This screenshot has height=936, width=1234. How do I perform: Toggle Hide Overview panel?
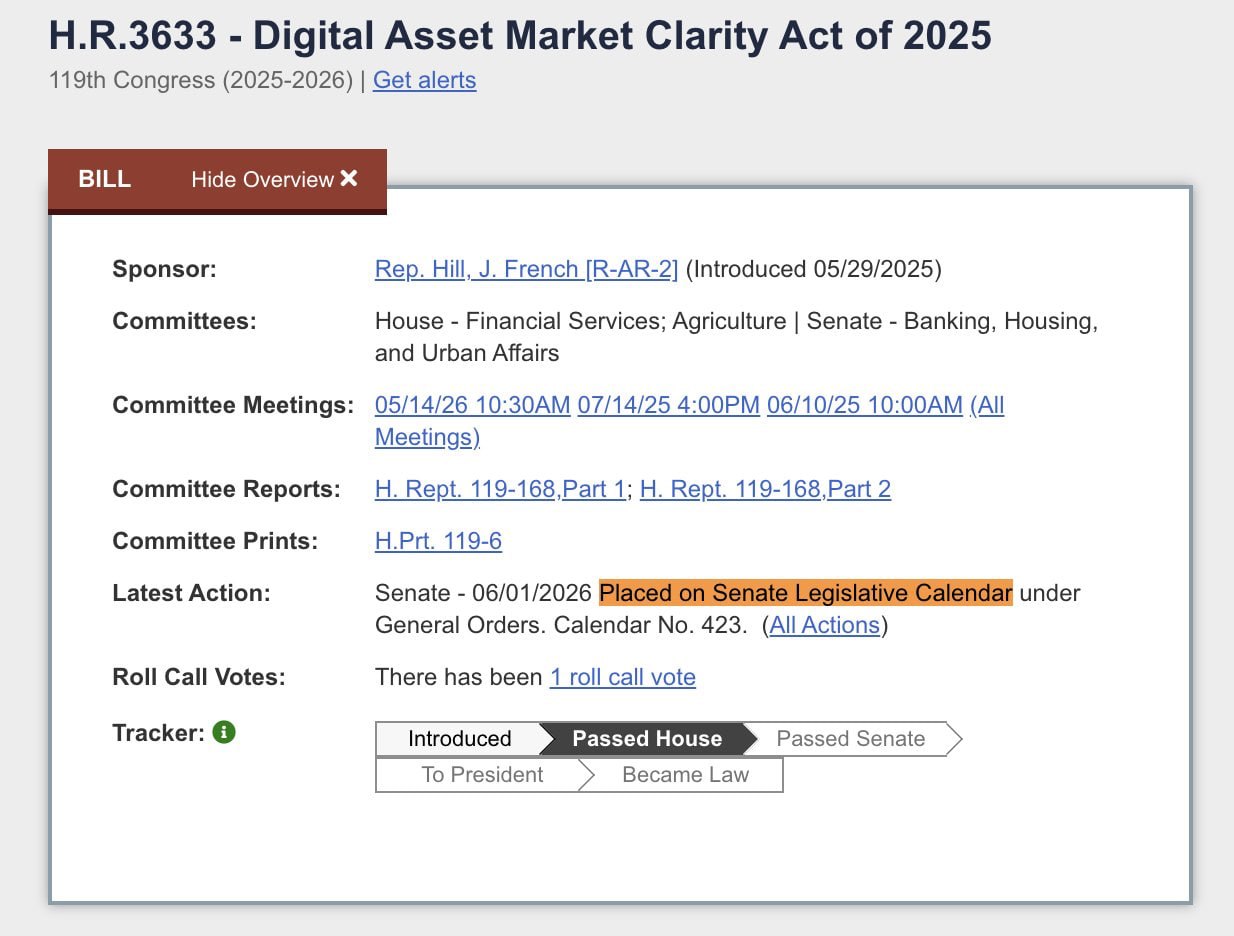pos(274,180)
